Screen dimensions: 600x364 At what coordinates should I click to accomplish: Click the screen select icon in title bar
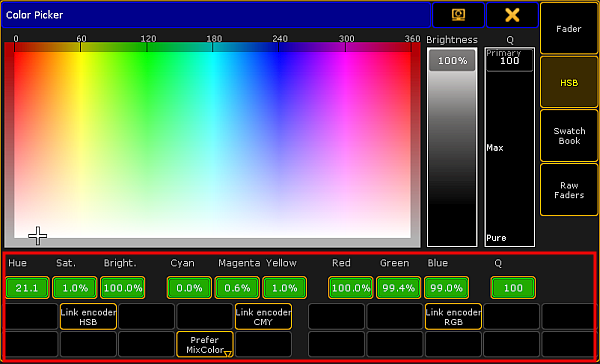click(458, 15)
